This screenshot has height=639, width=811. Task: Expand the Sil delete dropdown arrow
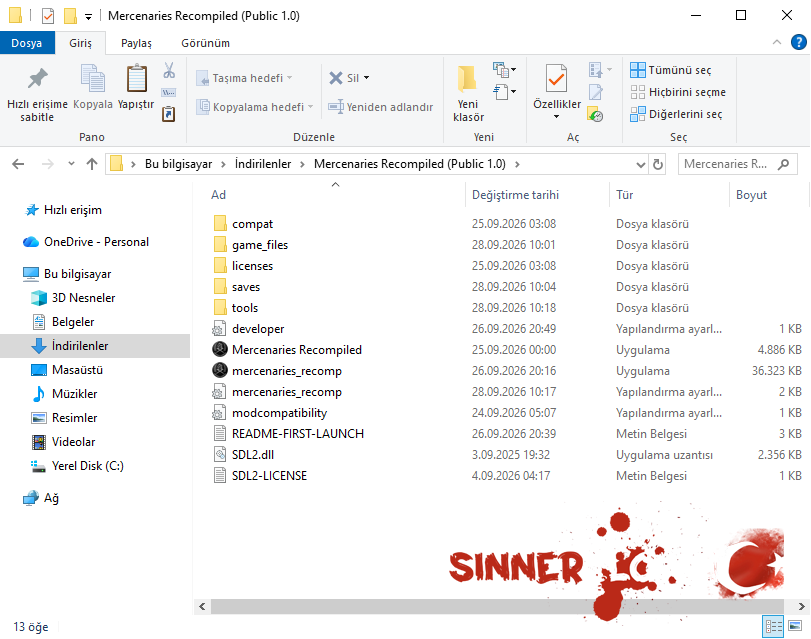367,78
